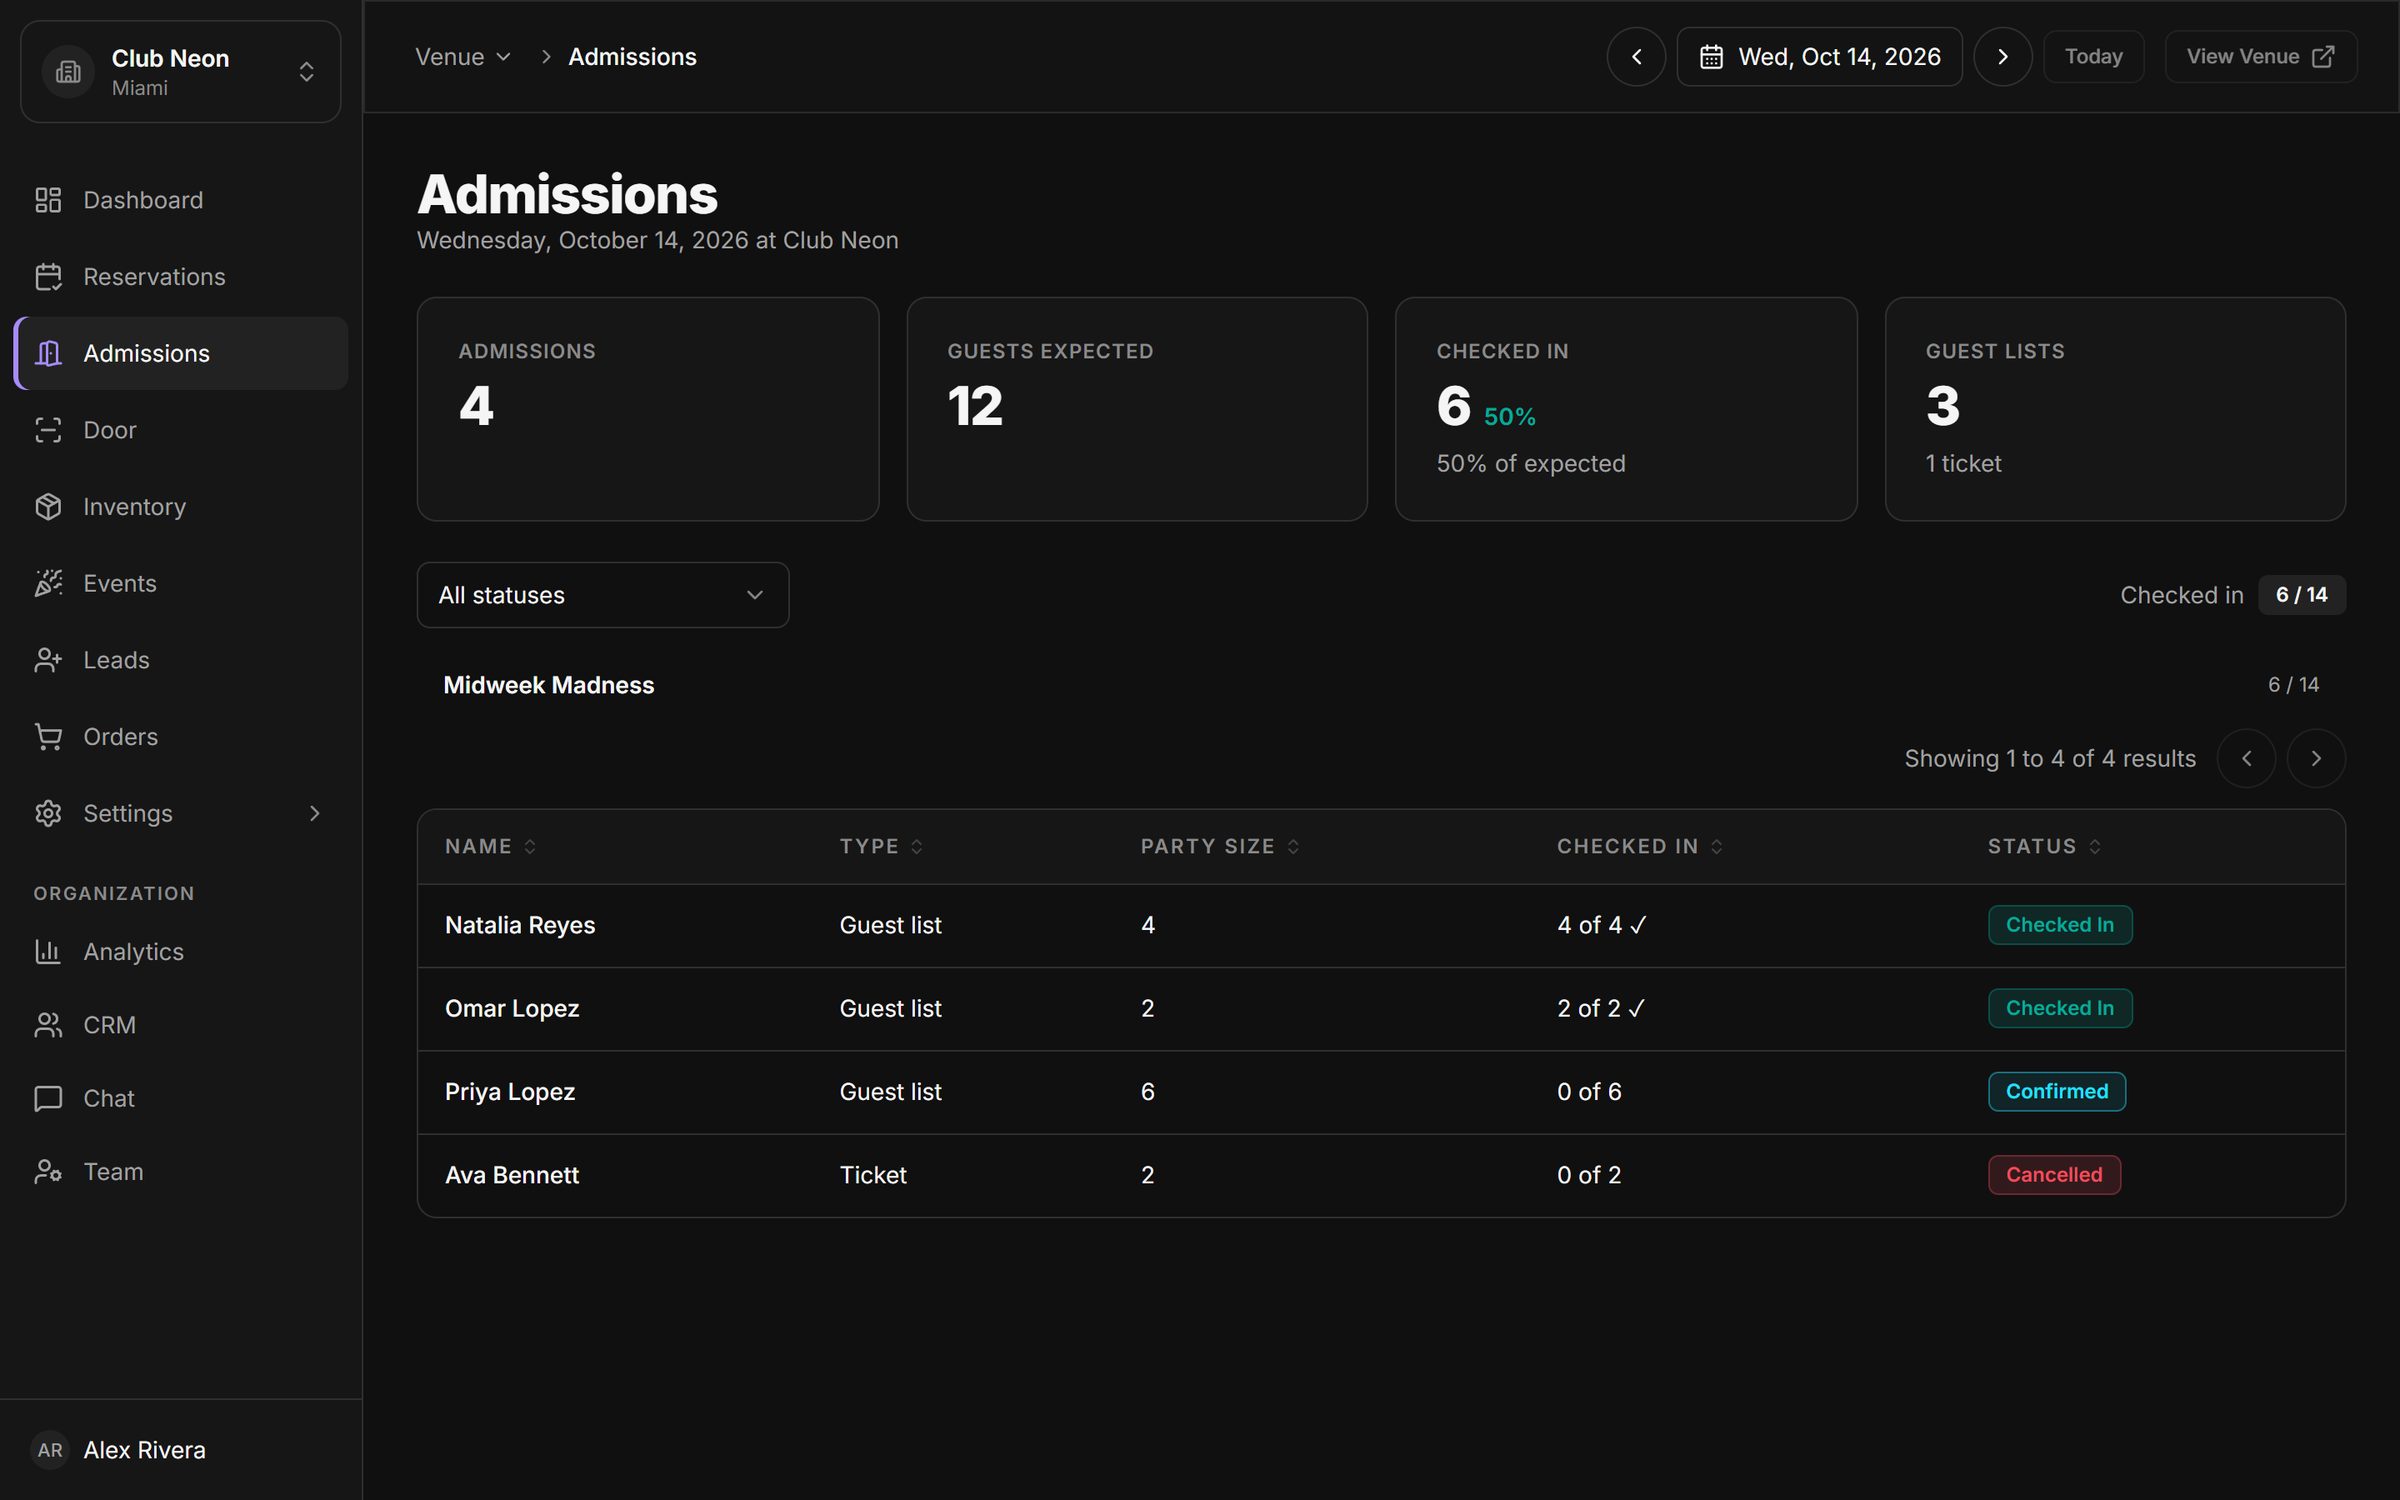
Task: Click the Omar Lopez name cell
Action: pos(512,1008)
